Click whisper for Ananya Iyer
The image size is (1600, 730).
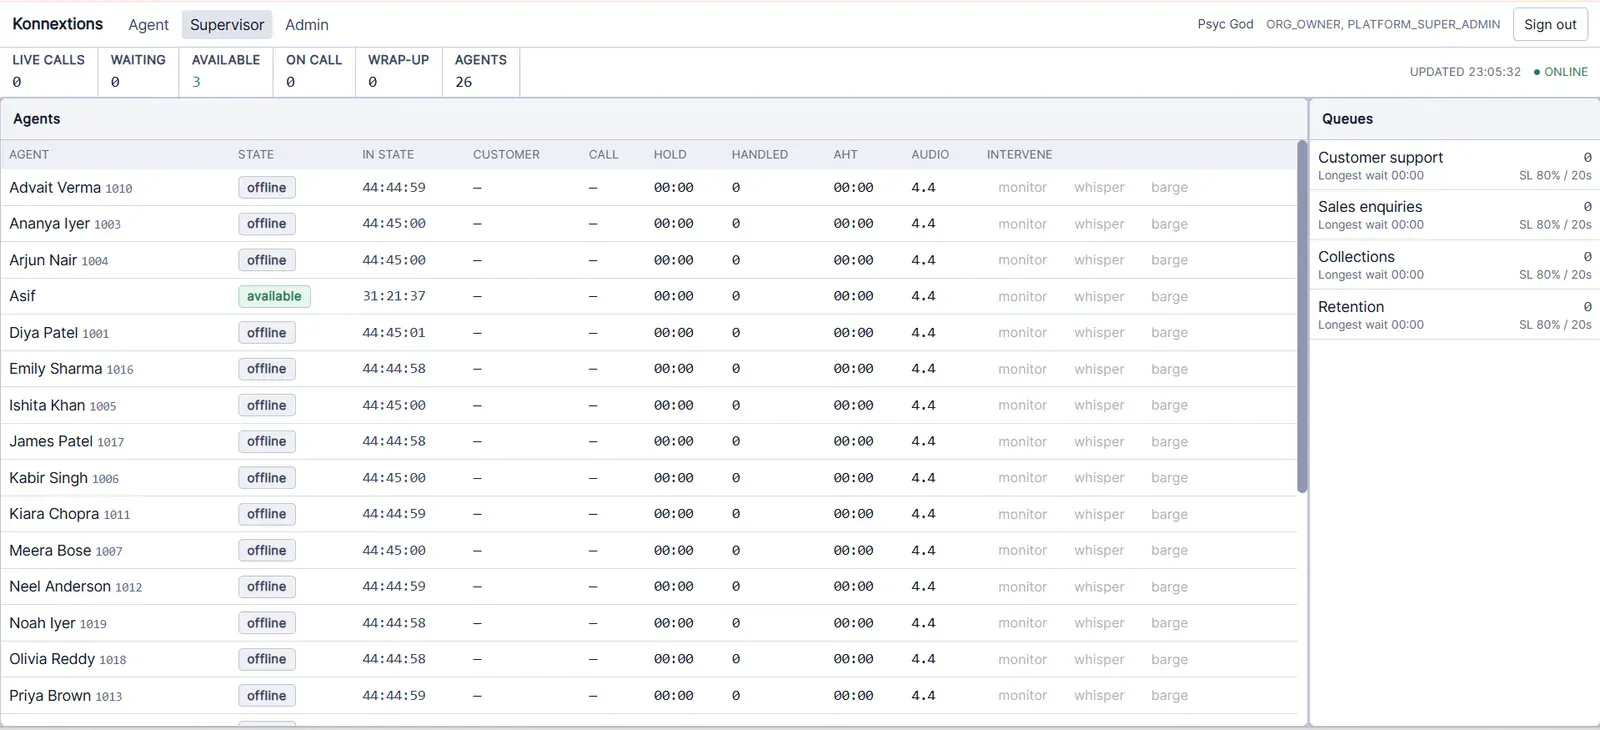(1099, 224)
